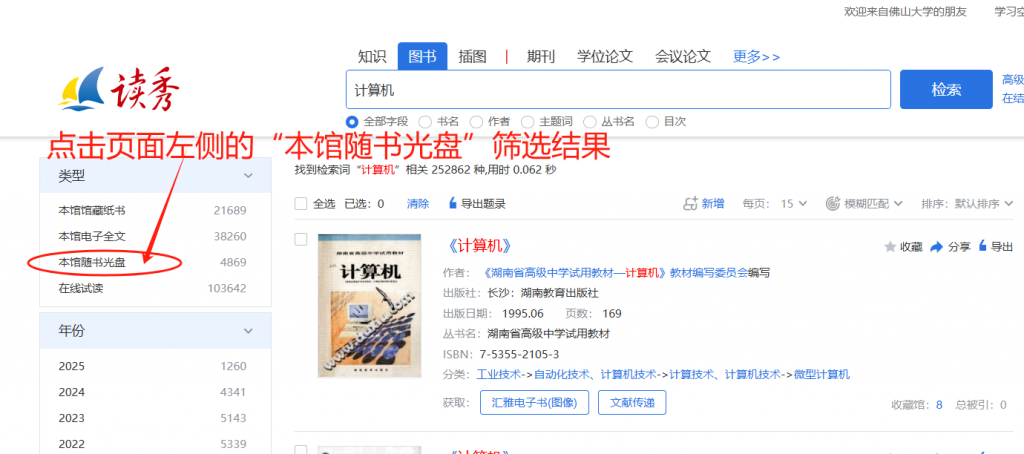Screen dimensions: 1024x454
Task: Collapse the 类型 filter panel
Action: pyautogui.click(x=248, y=176)
